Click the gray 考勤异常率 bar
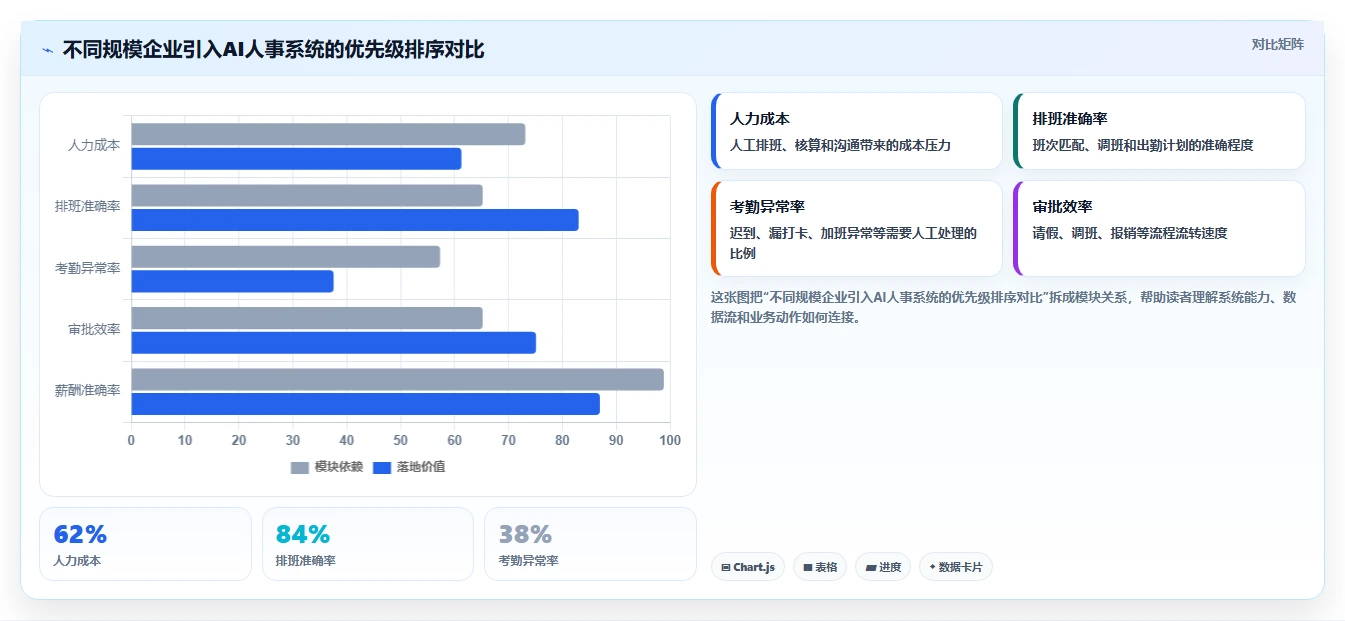Viewport: 1345px width, 621px height. (285, 257)
